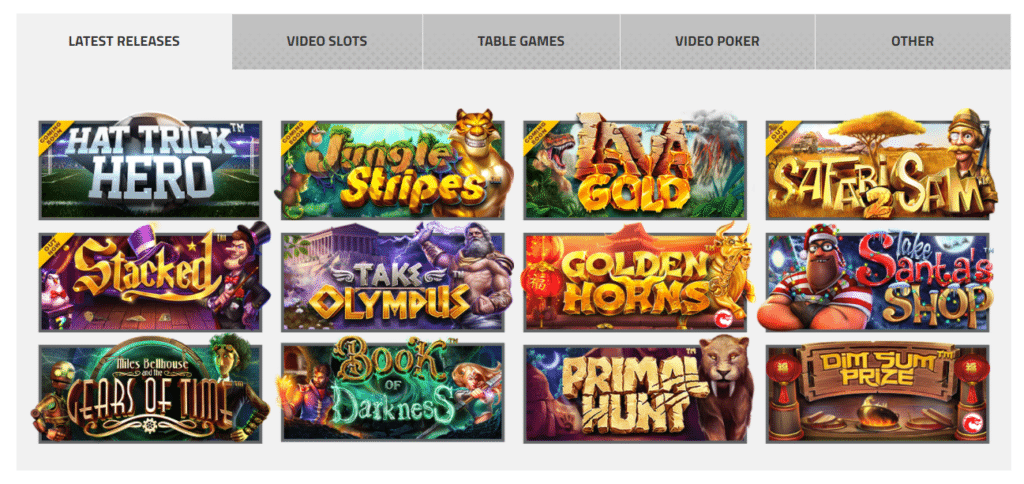The width and height of the screenshot is (1024, 484).
Task: Open the Video Poker tab
Action: point(717,41)
